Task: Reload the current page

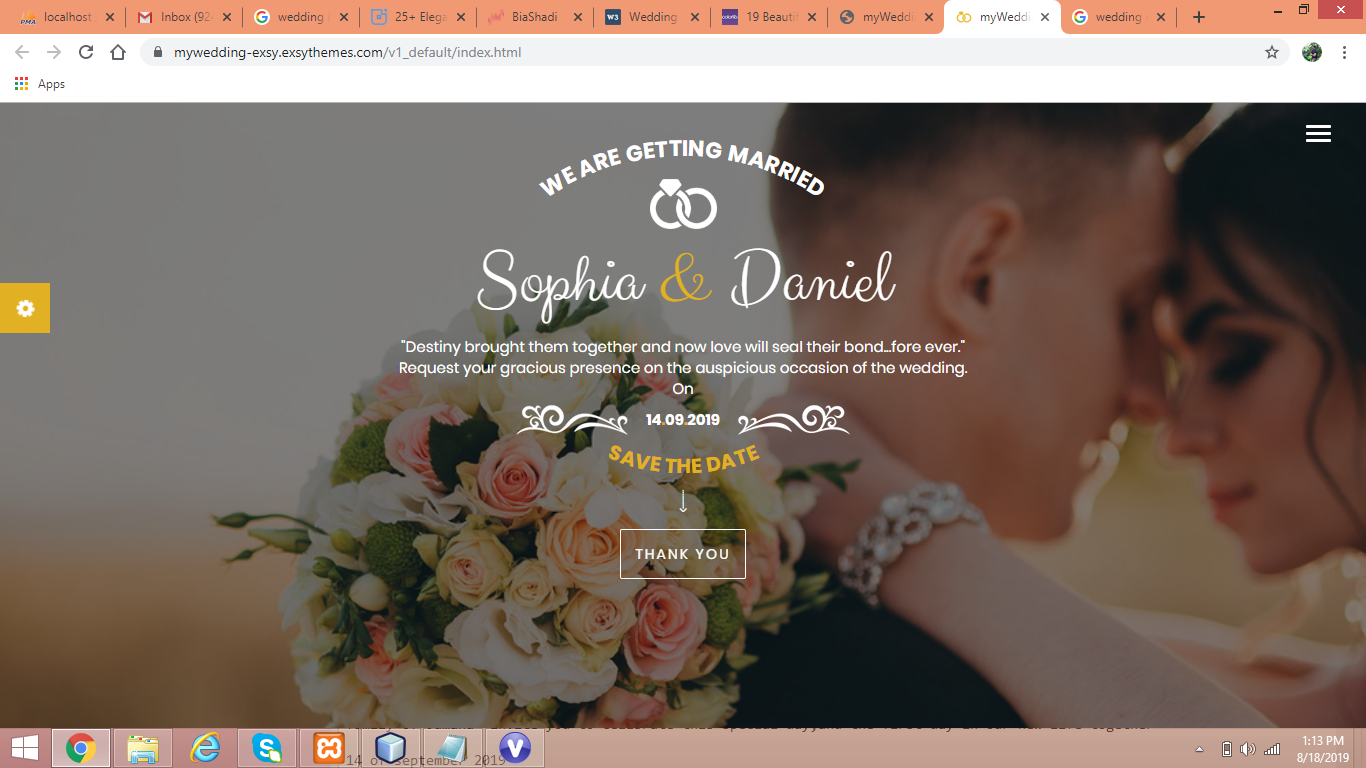Action: click(x=86, y=52)
